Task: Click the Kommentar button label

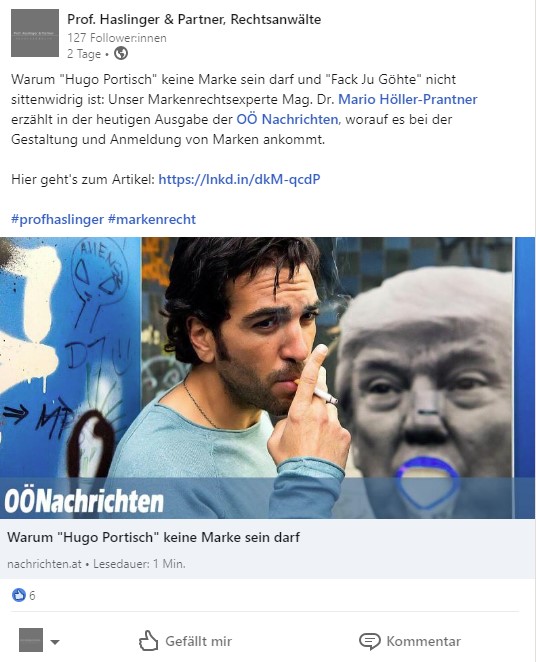Action: click(423, 641)
